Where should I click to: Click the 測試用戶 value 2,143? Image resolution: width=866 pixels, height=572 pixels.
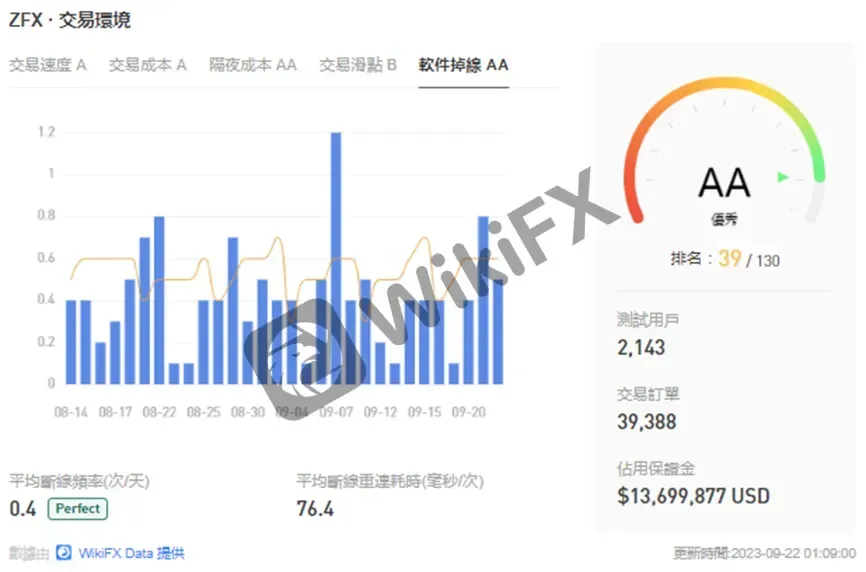click(x=641, y=347)
